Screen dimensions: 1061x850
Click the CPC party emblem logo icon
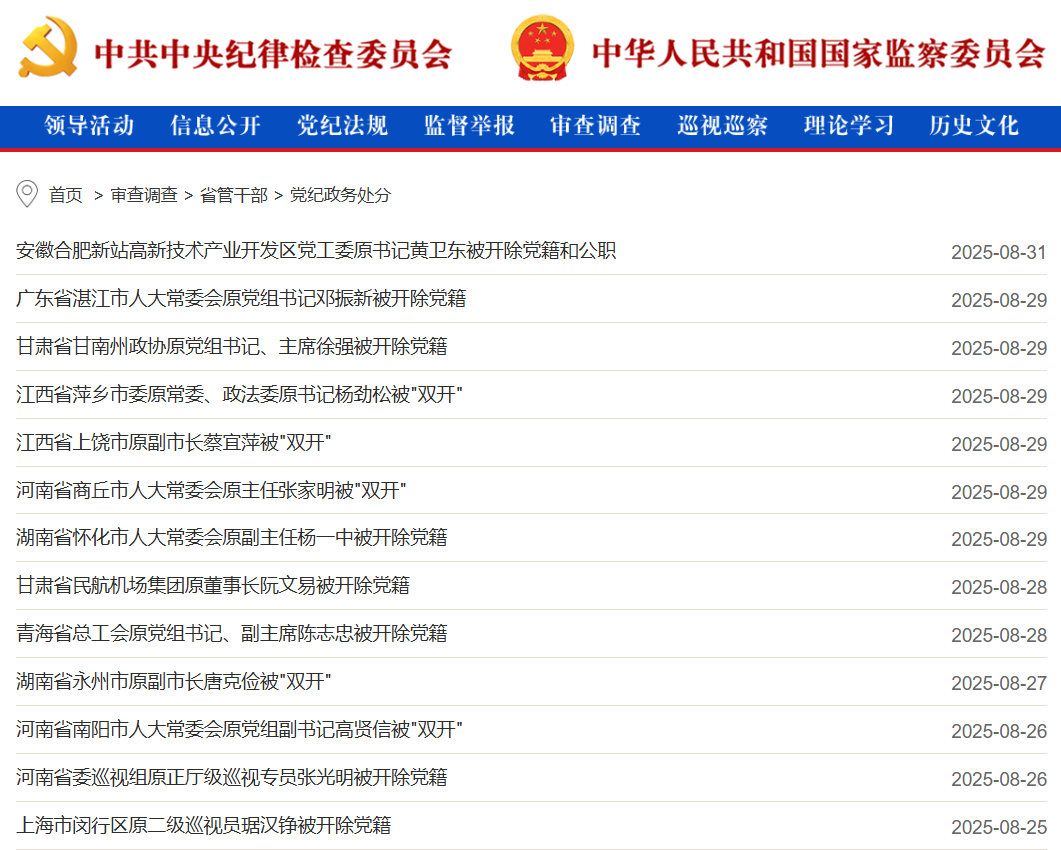tap(50, 47)
